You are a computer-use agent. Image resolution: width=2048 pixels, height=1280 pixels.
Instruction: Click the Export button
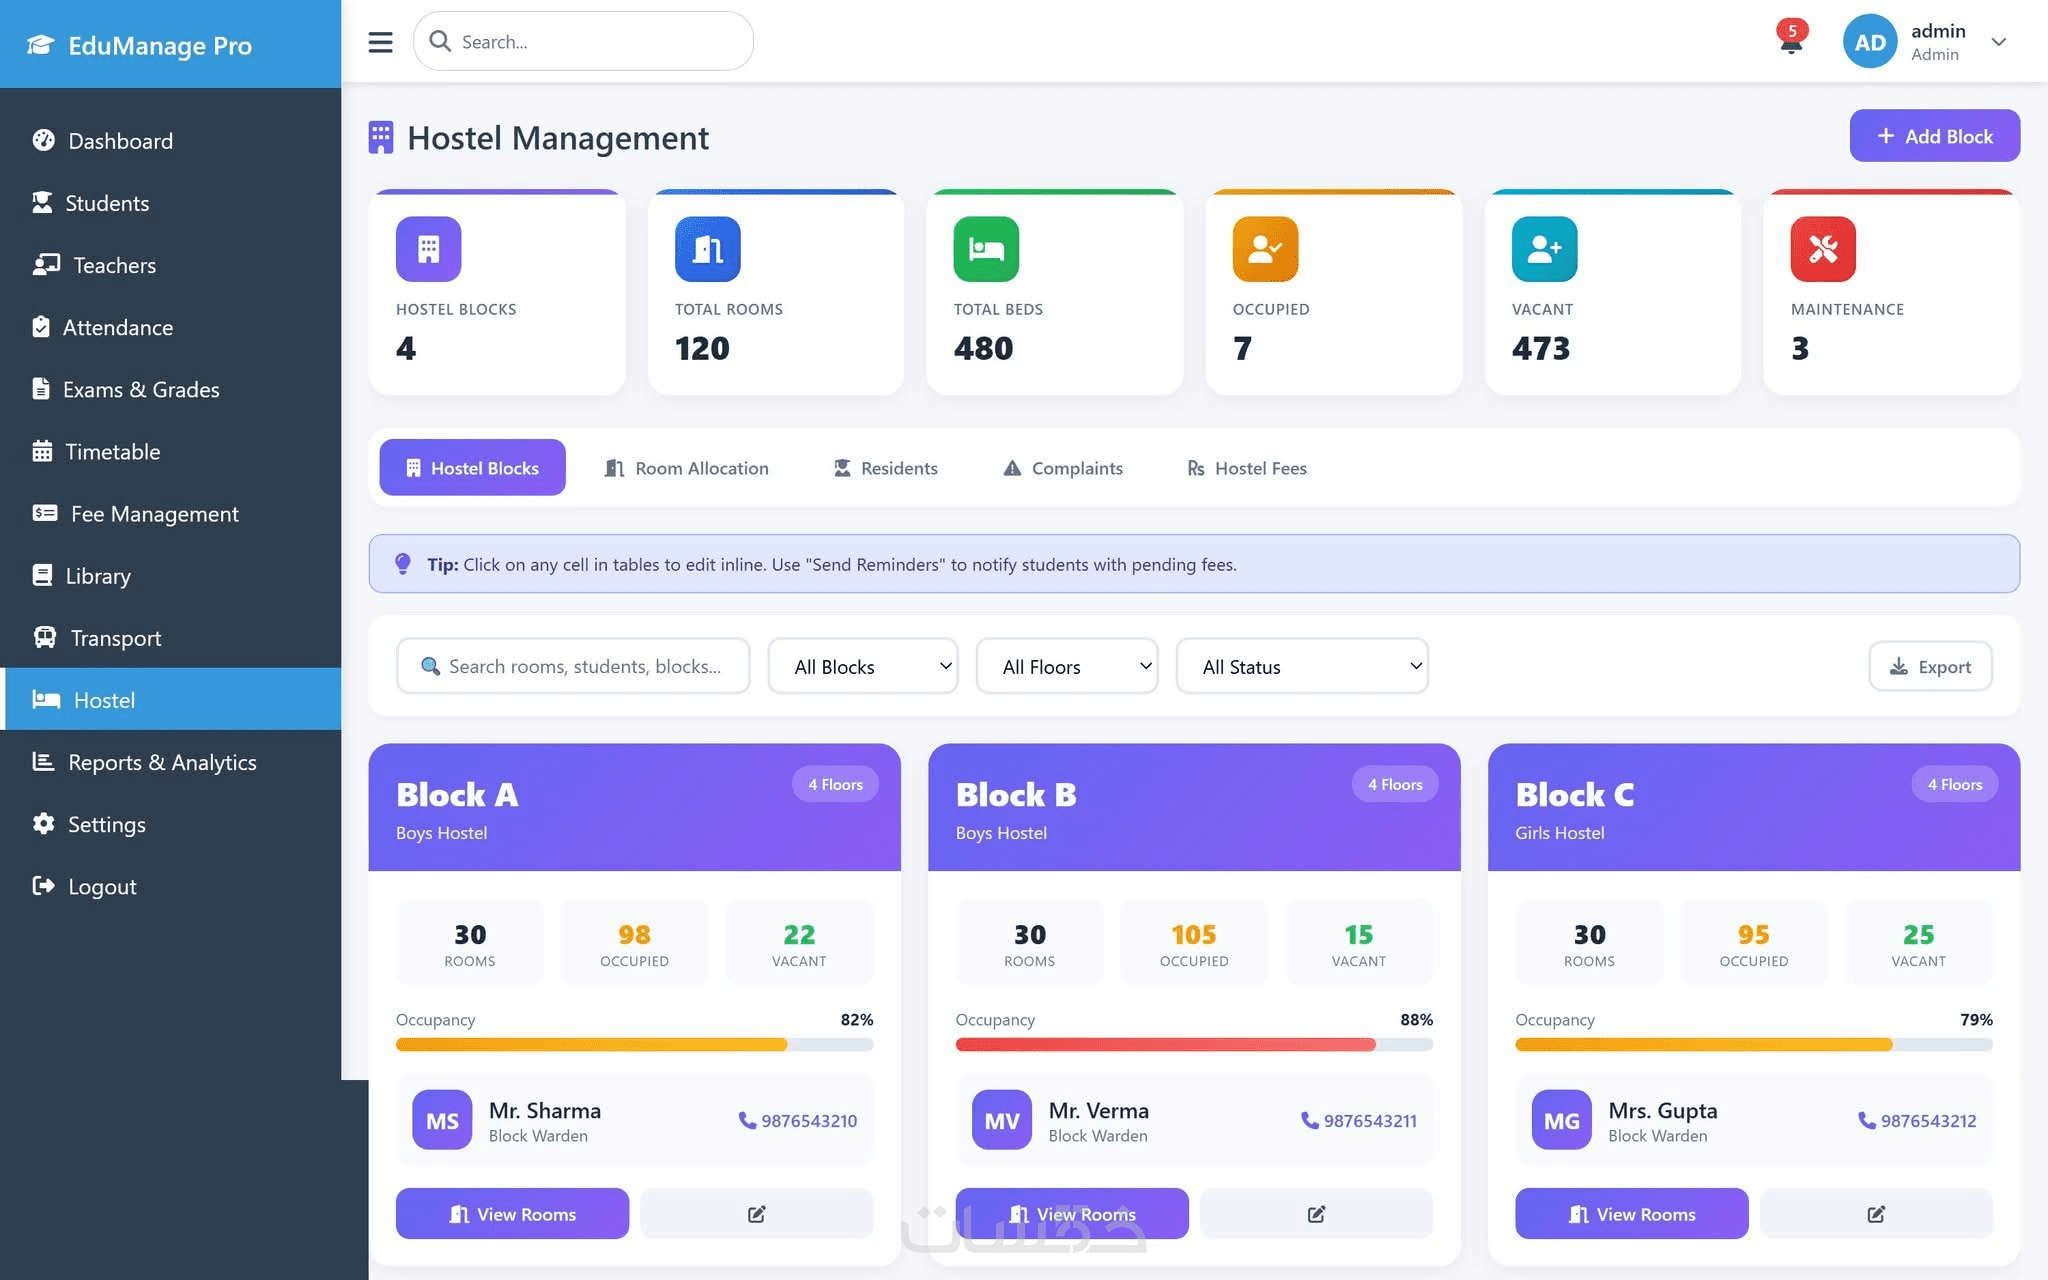tap(1929, 666)
